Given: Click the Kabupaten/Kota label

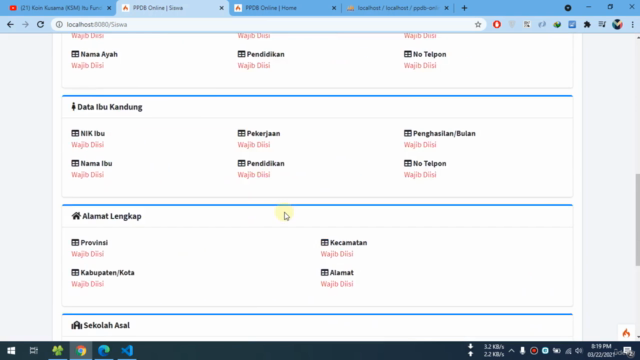Looking at the screenshot, I should coord(107,273).
